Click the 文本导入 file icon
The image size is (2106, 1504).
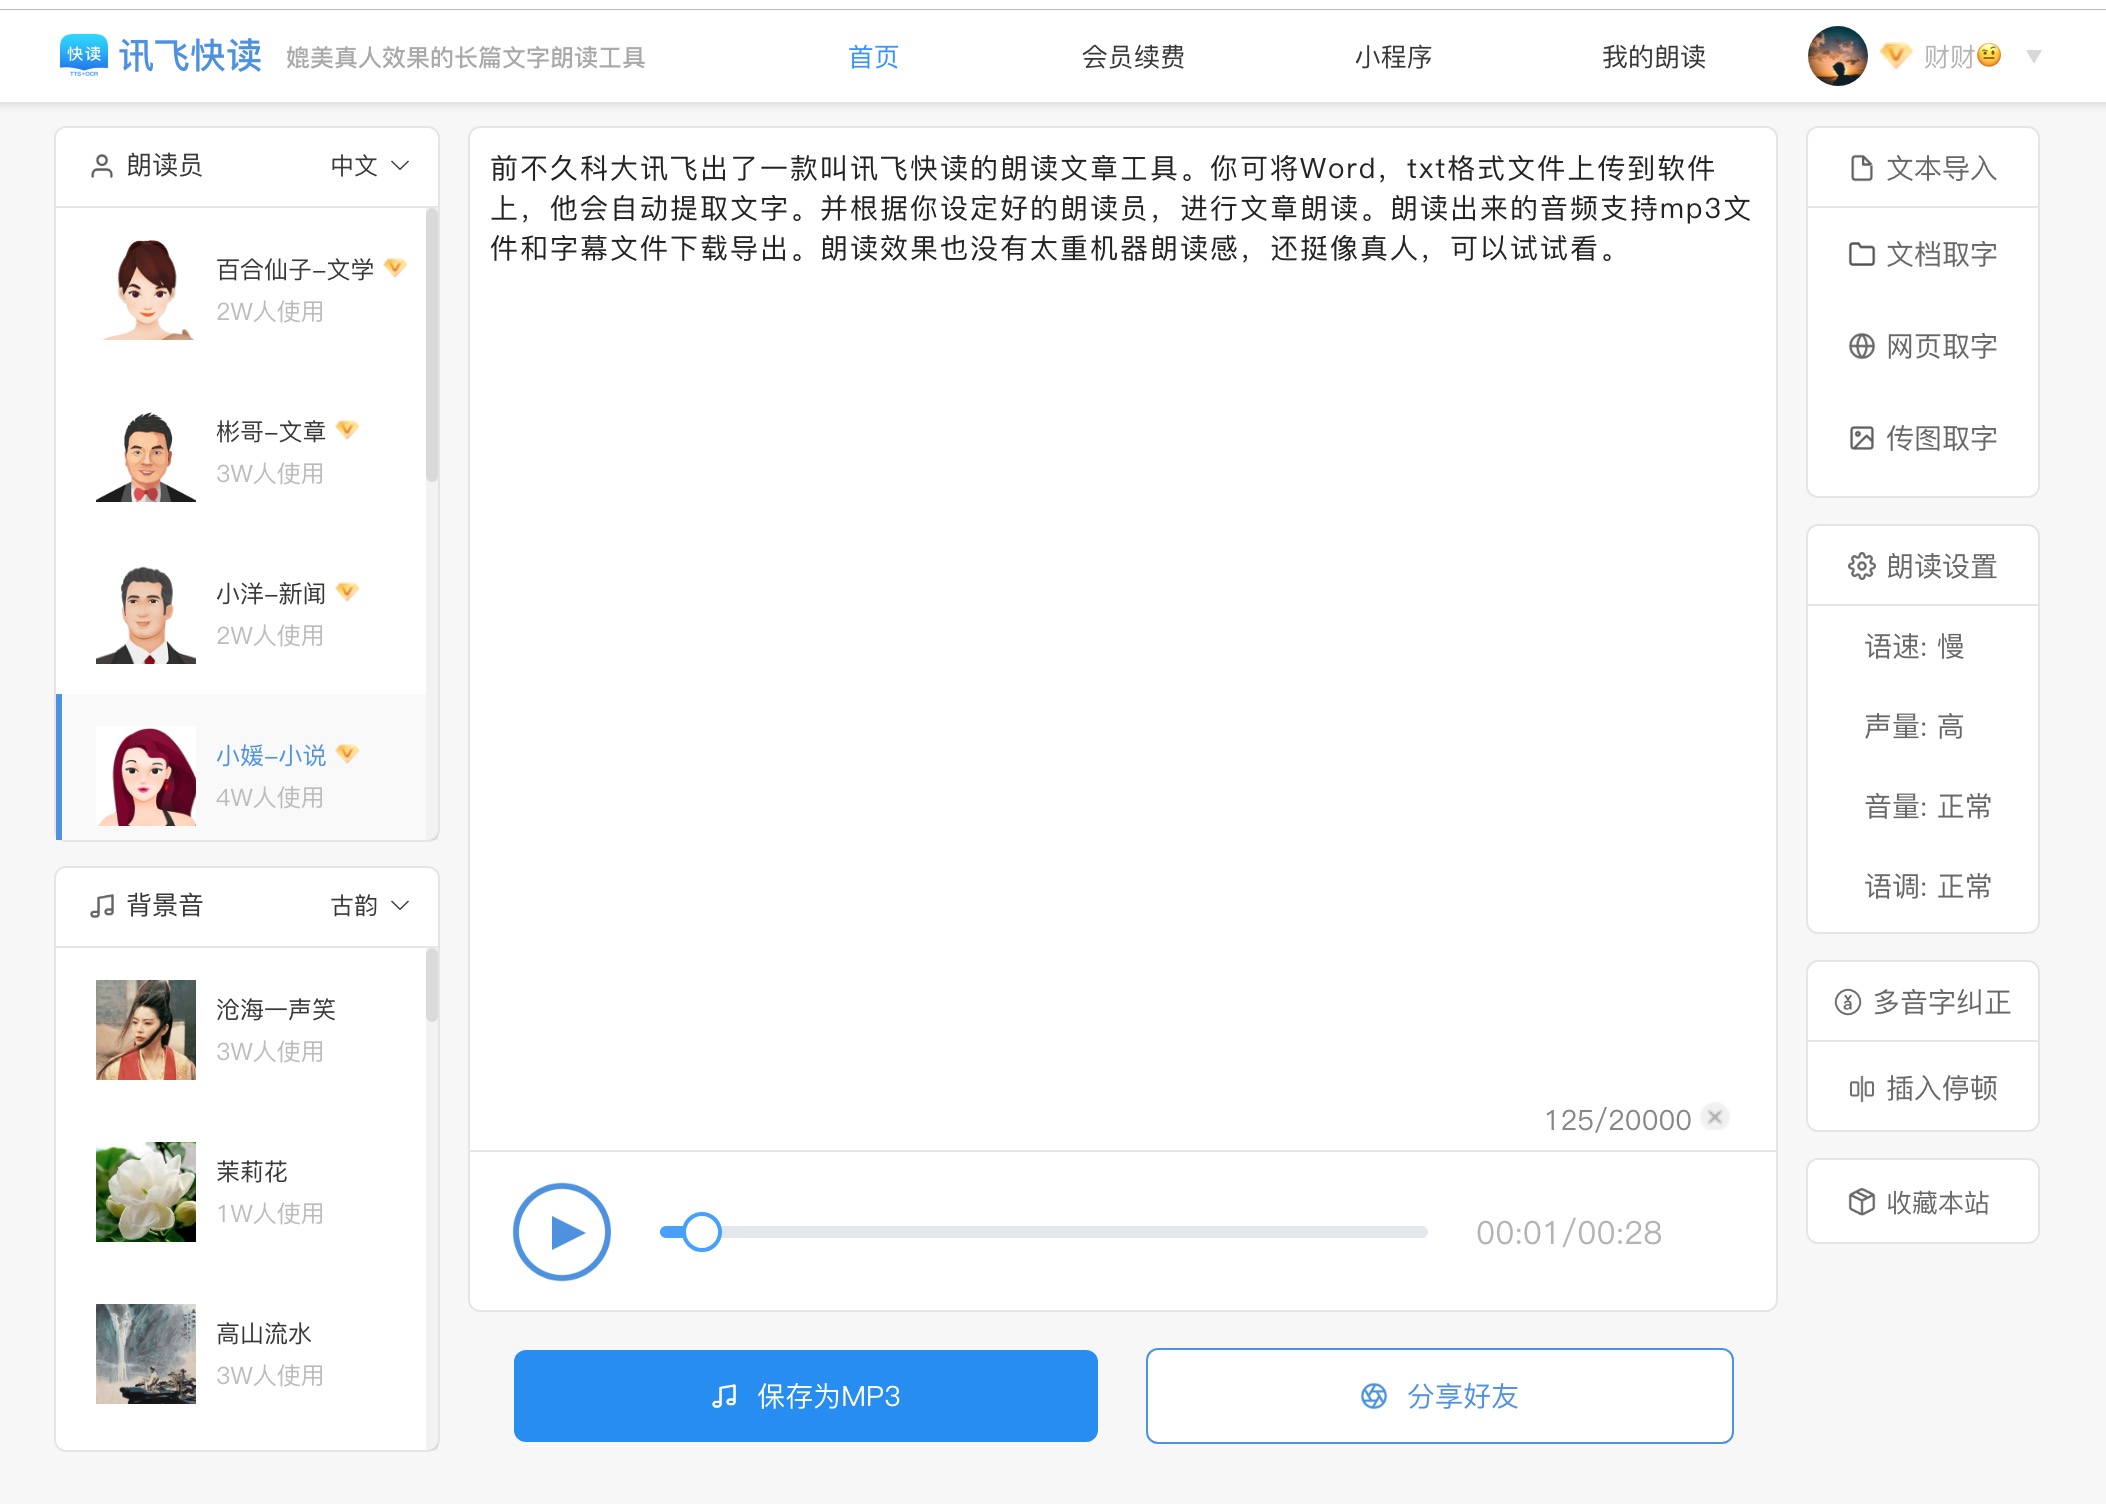point(1861,168)
